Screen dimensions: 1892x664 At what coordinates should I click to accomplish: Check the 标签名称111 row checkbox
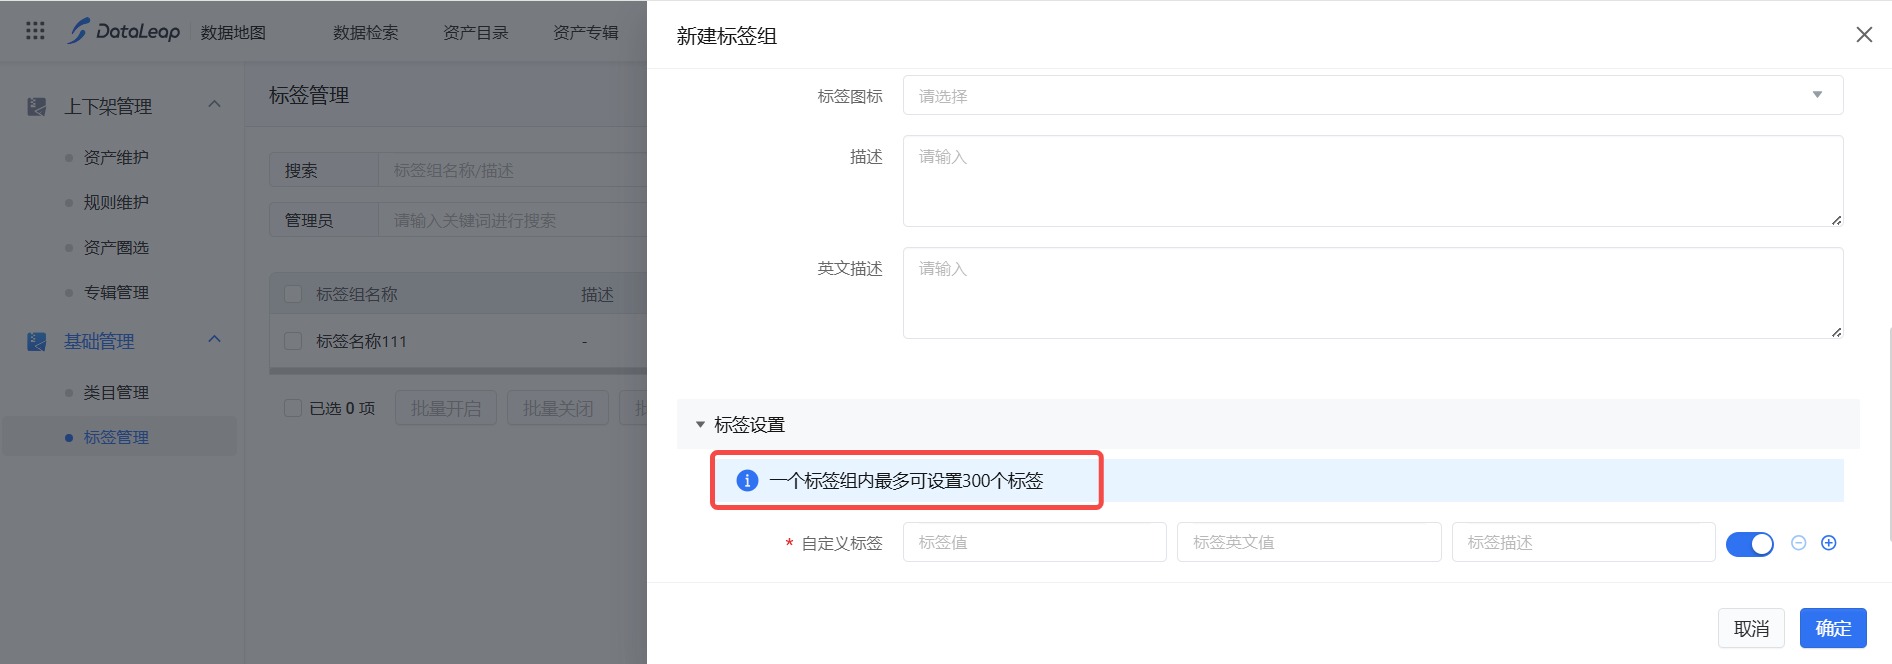pyautogui.click(x=293, y=341)
